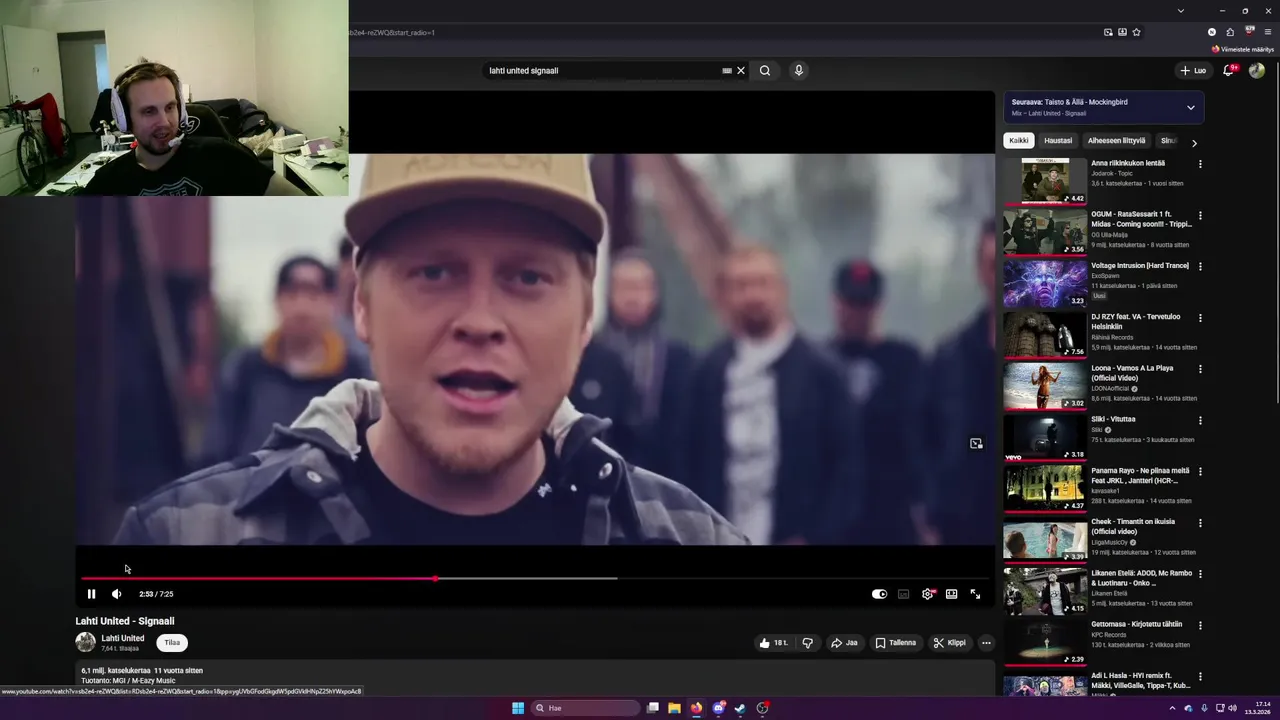Submit search with the magnifier button
The image size is (1280, 720).
pyautogui.click(x=765, y=71)
